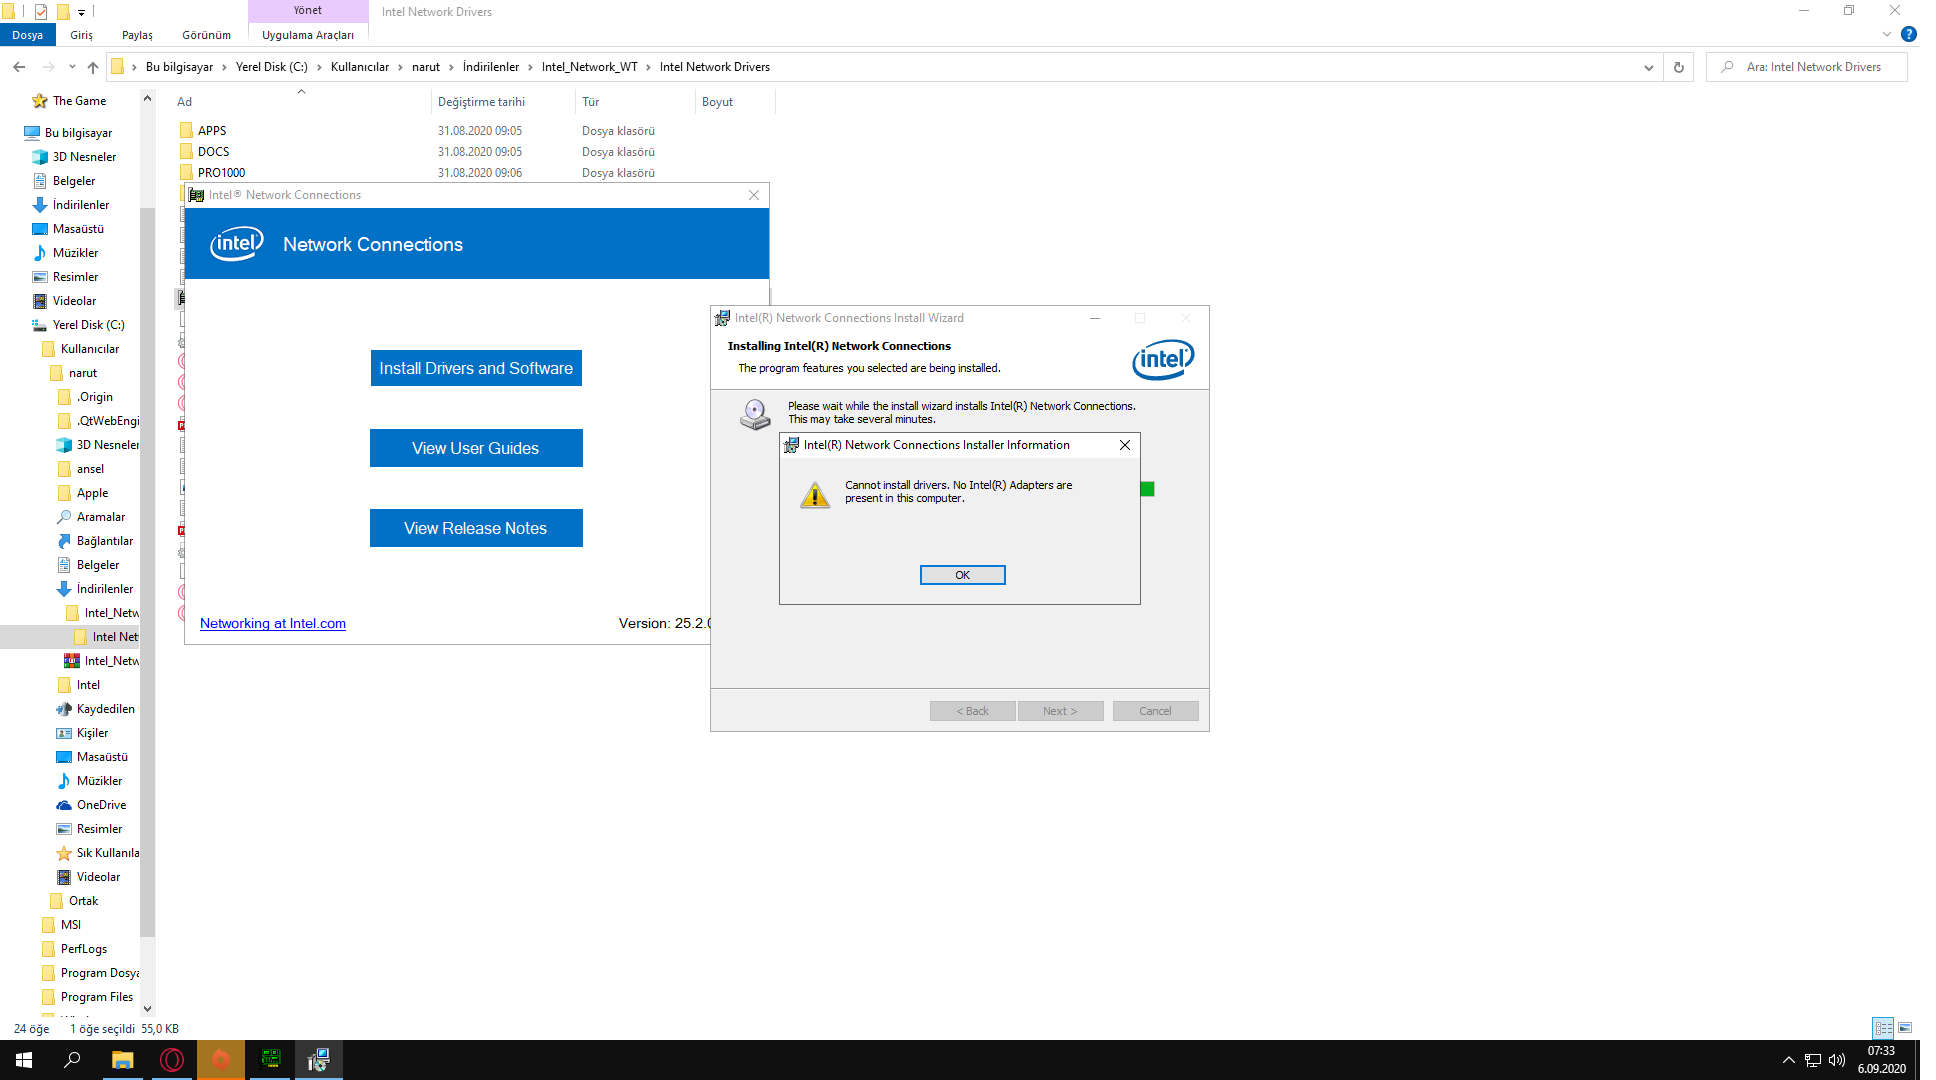The height and width of the screenshot is (1080, 1936).
Task: Click İndirilenler breadcrumb in the address bar
Action: click(491, 67)
